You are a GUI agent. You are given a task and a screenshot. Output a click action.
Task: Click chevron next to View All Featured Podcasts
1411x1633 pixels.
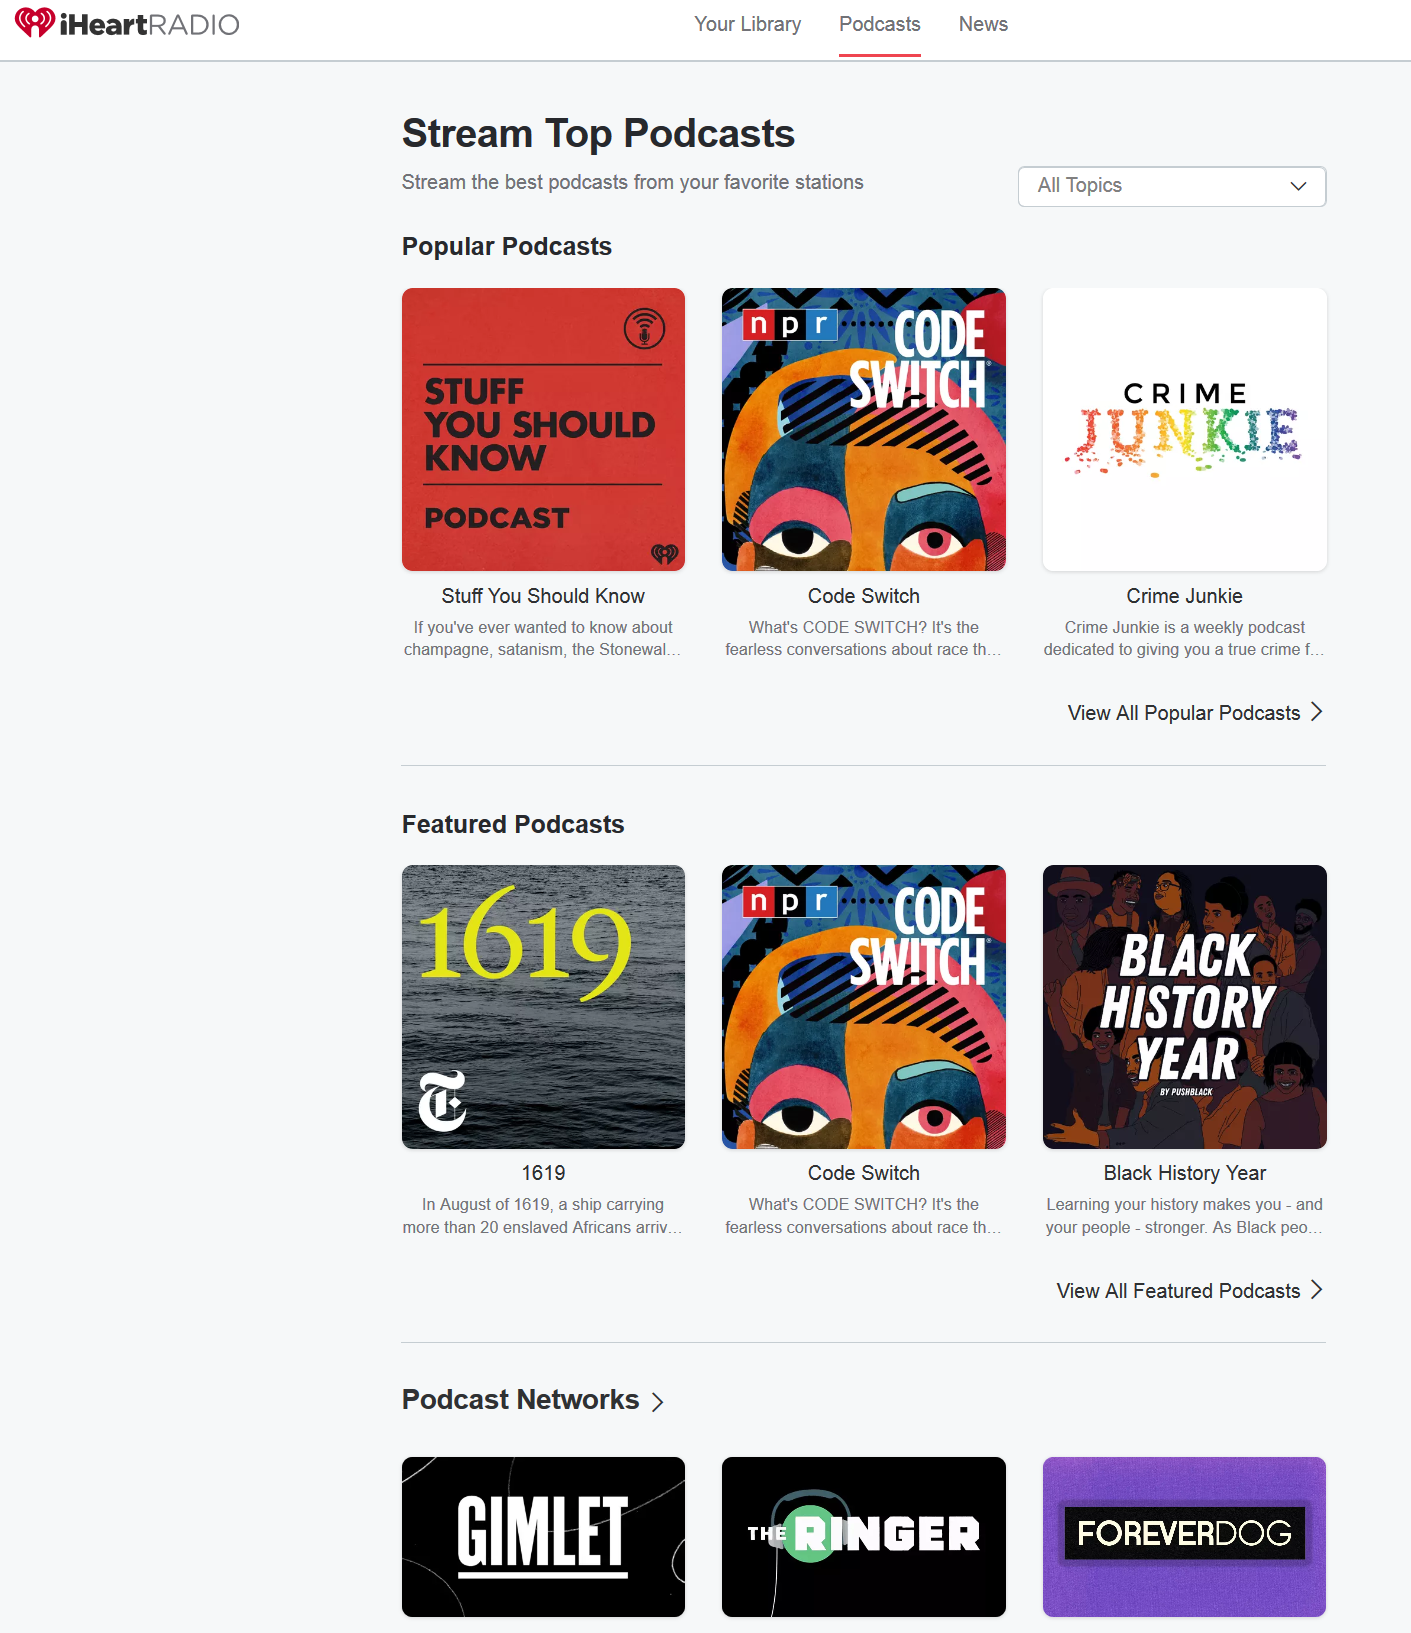coord(1317,1290)
